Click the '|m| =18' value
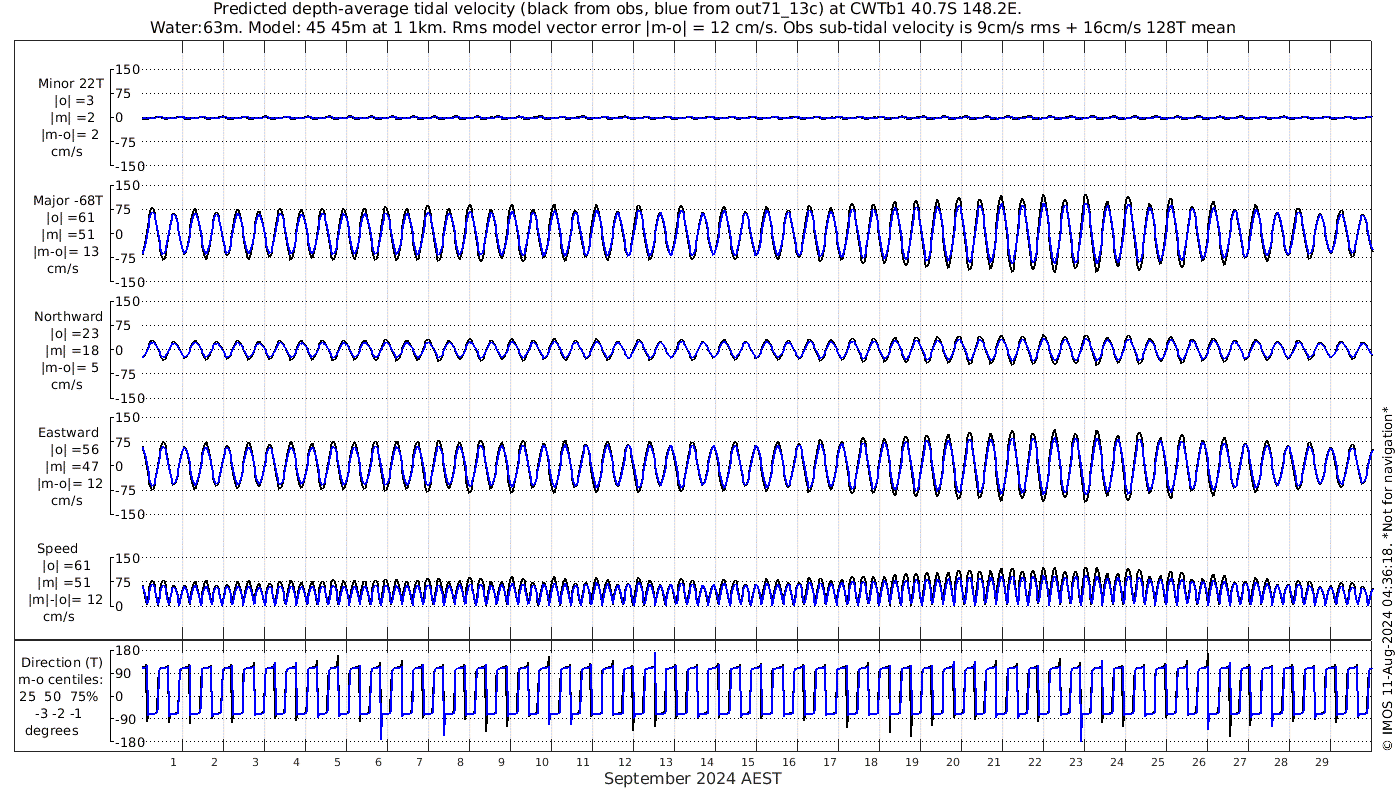Screen dimensions: 1400x800 (x=74, y=350)
